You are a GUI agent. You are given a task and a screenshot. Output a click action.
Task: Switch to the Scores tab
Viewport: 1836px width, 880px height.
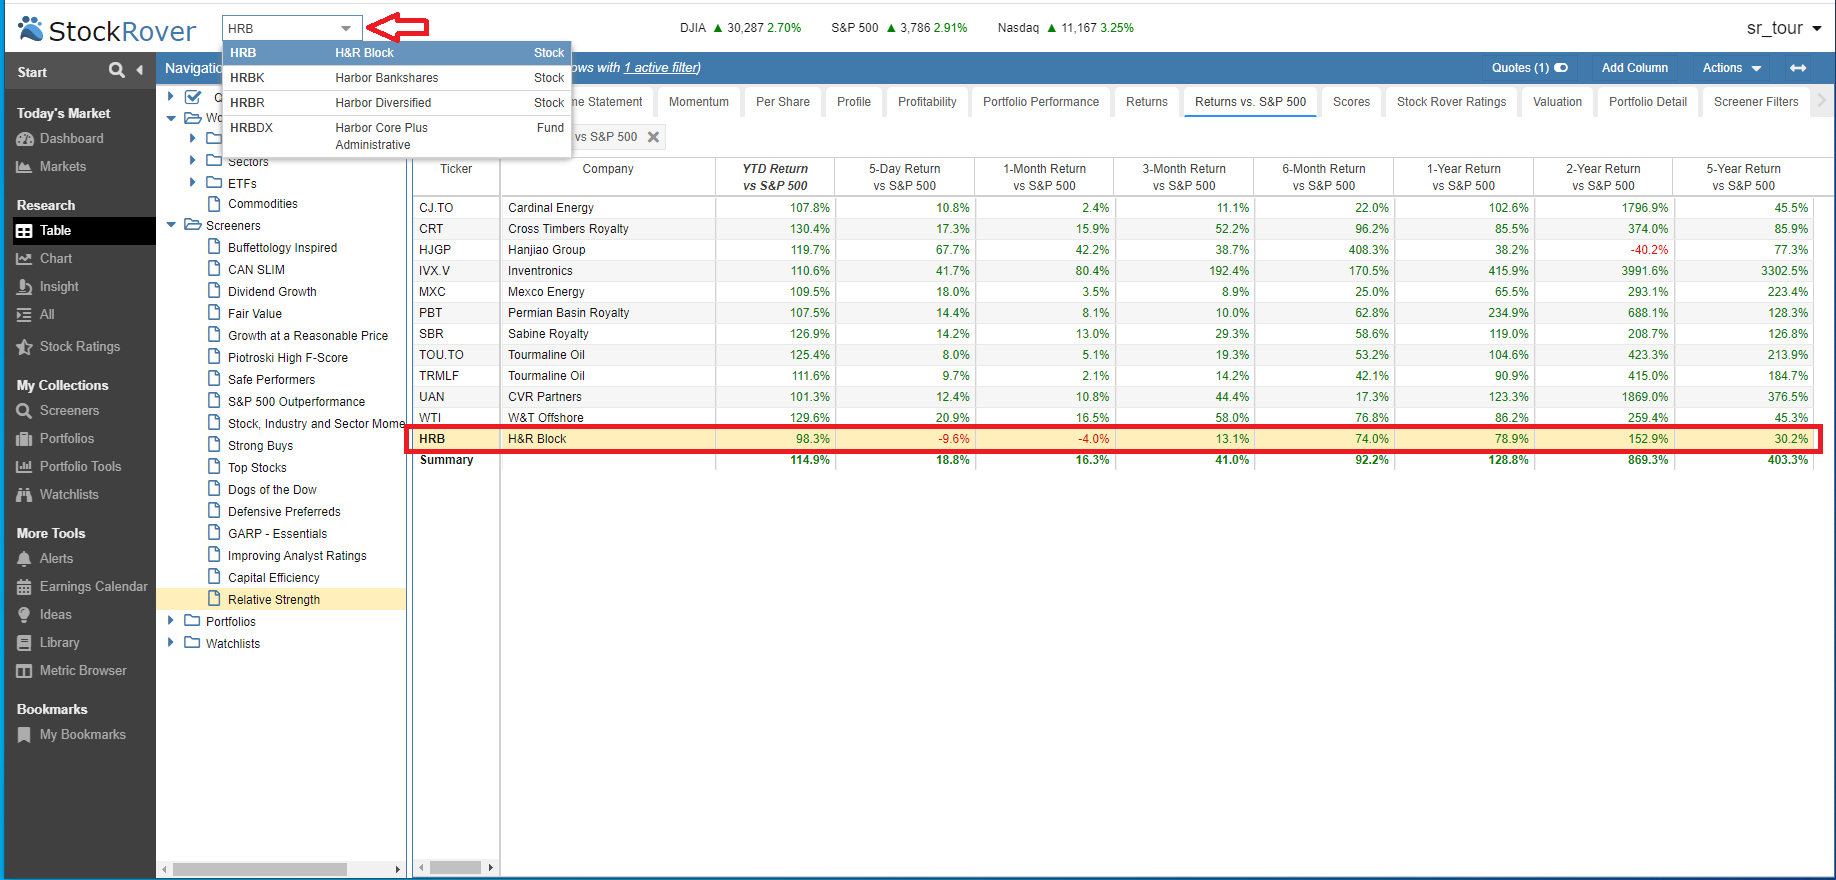point(1351,102)
